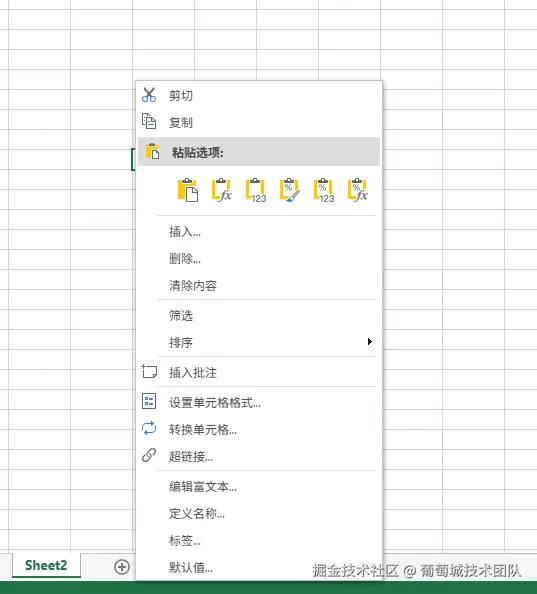Click the clipboard icon beside 粘贴选项
The width and height of the screenshot is (537, 594).
coord(152,151)
